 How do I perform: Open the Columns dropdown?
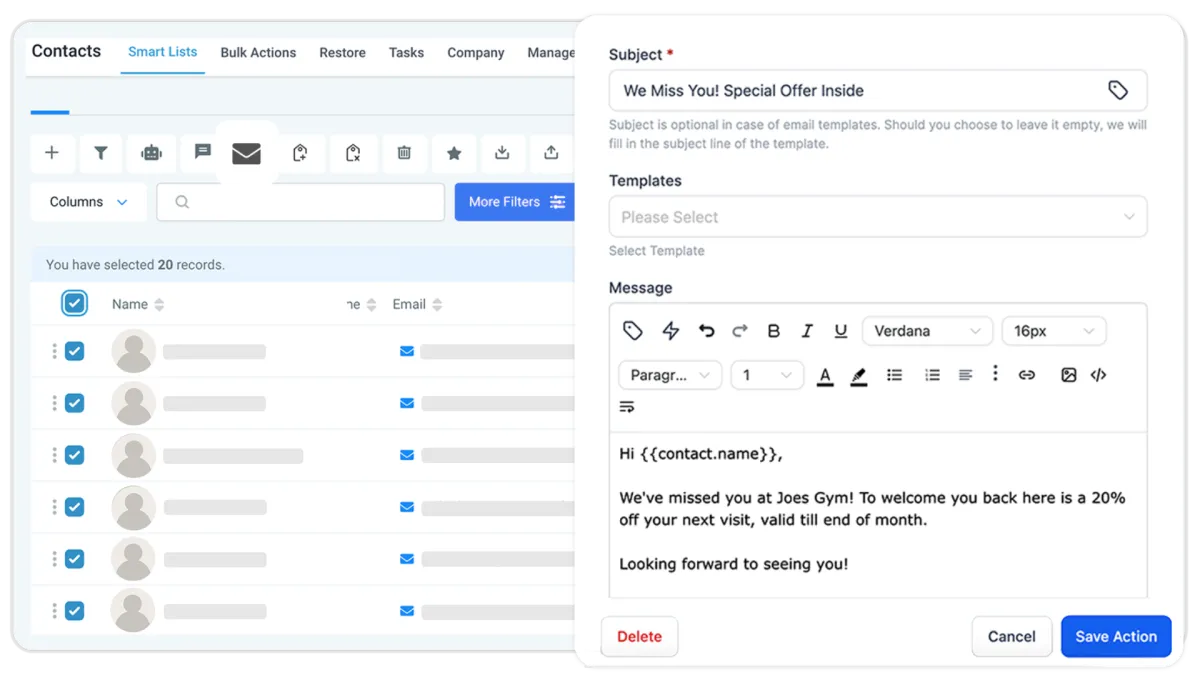(89, 202)
